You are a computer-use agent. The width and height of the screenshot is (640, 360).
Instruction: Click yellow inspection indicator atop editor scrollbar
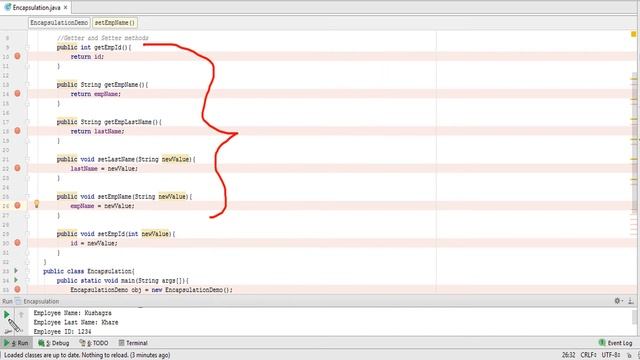633,34
